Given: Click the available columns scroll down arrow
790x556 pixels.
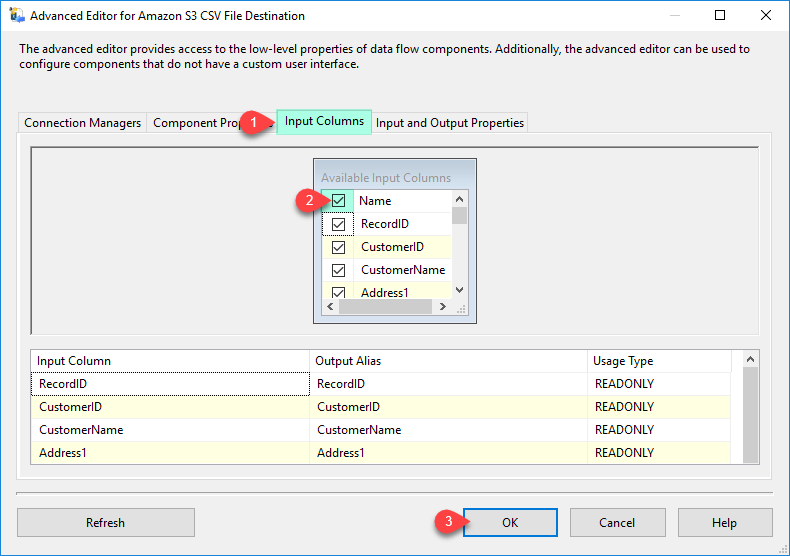Looking at the screenshot, I should click(x=459, y=290).
